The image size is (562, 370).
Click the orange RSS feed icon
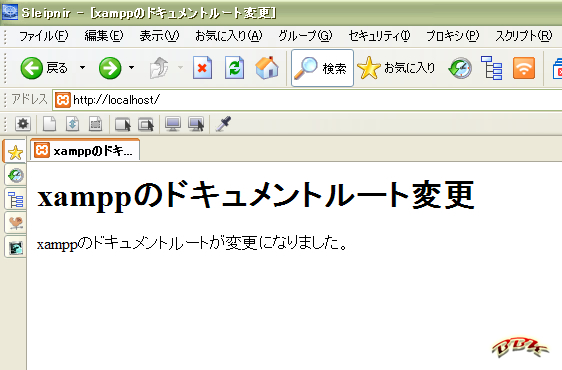pos(524,68)
